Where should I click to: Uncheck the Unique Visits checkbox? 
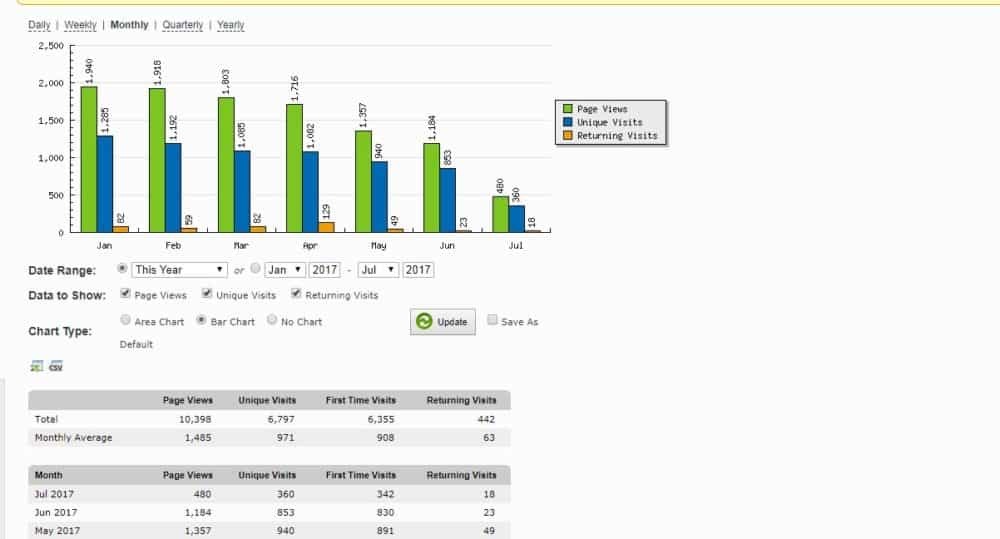click(207, 294)
